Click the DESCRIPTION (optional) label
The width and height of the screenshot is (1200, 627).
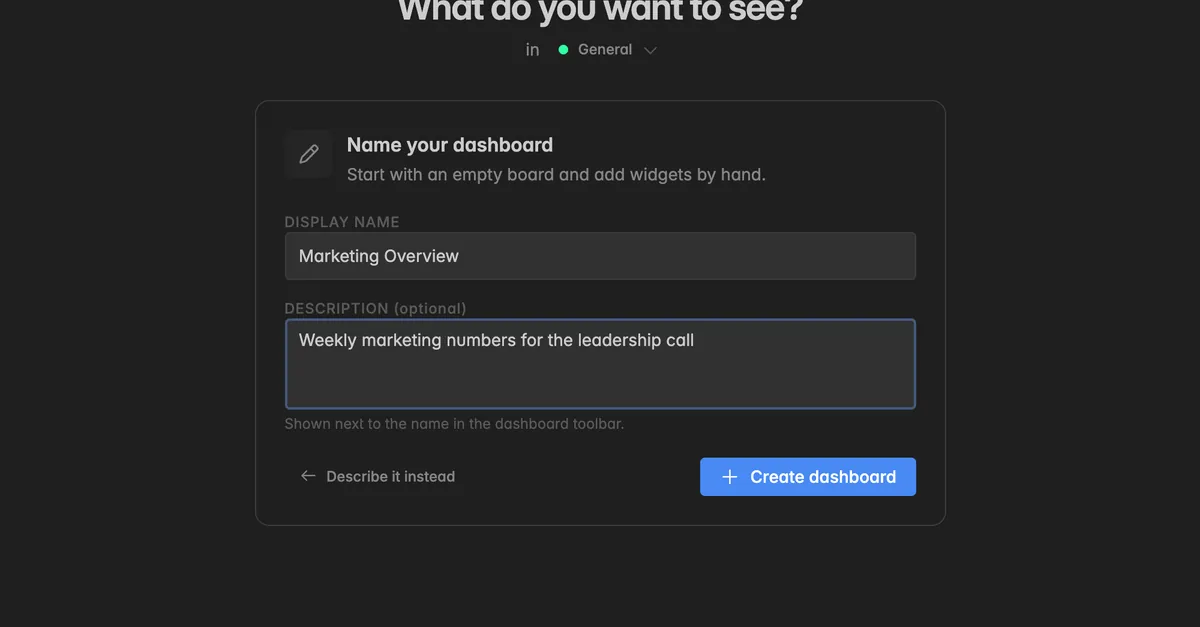pos(375,308)
